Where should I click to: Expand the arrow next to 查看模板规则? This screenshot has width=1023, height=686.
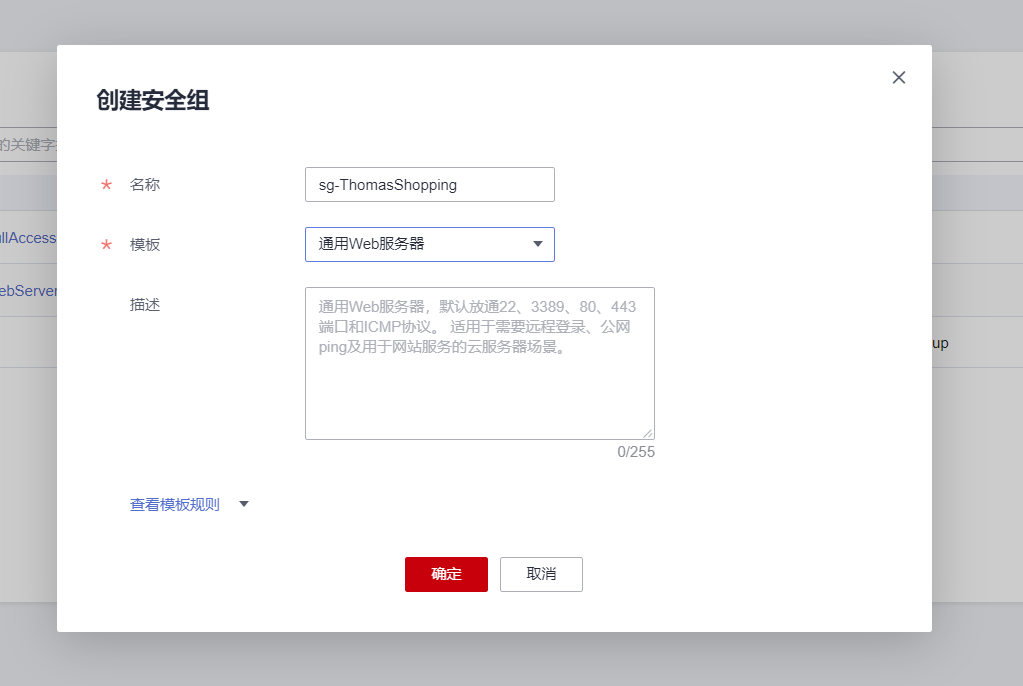click(244, 504)
